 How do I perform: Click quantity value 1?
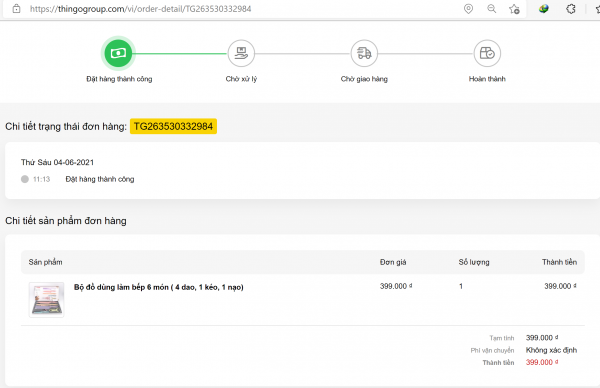pyautogui.click(x=461, y=286)
